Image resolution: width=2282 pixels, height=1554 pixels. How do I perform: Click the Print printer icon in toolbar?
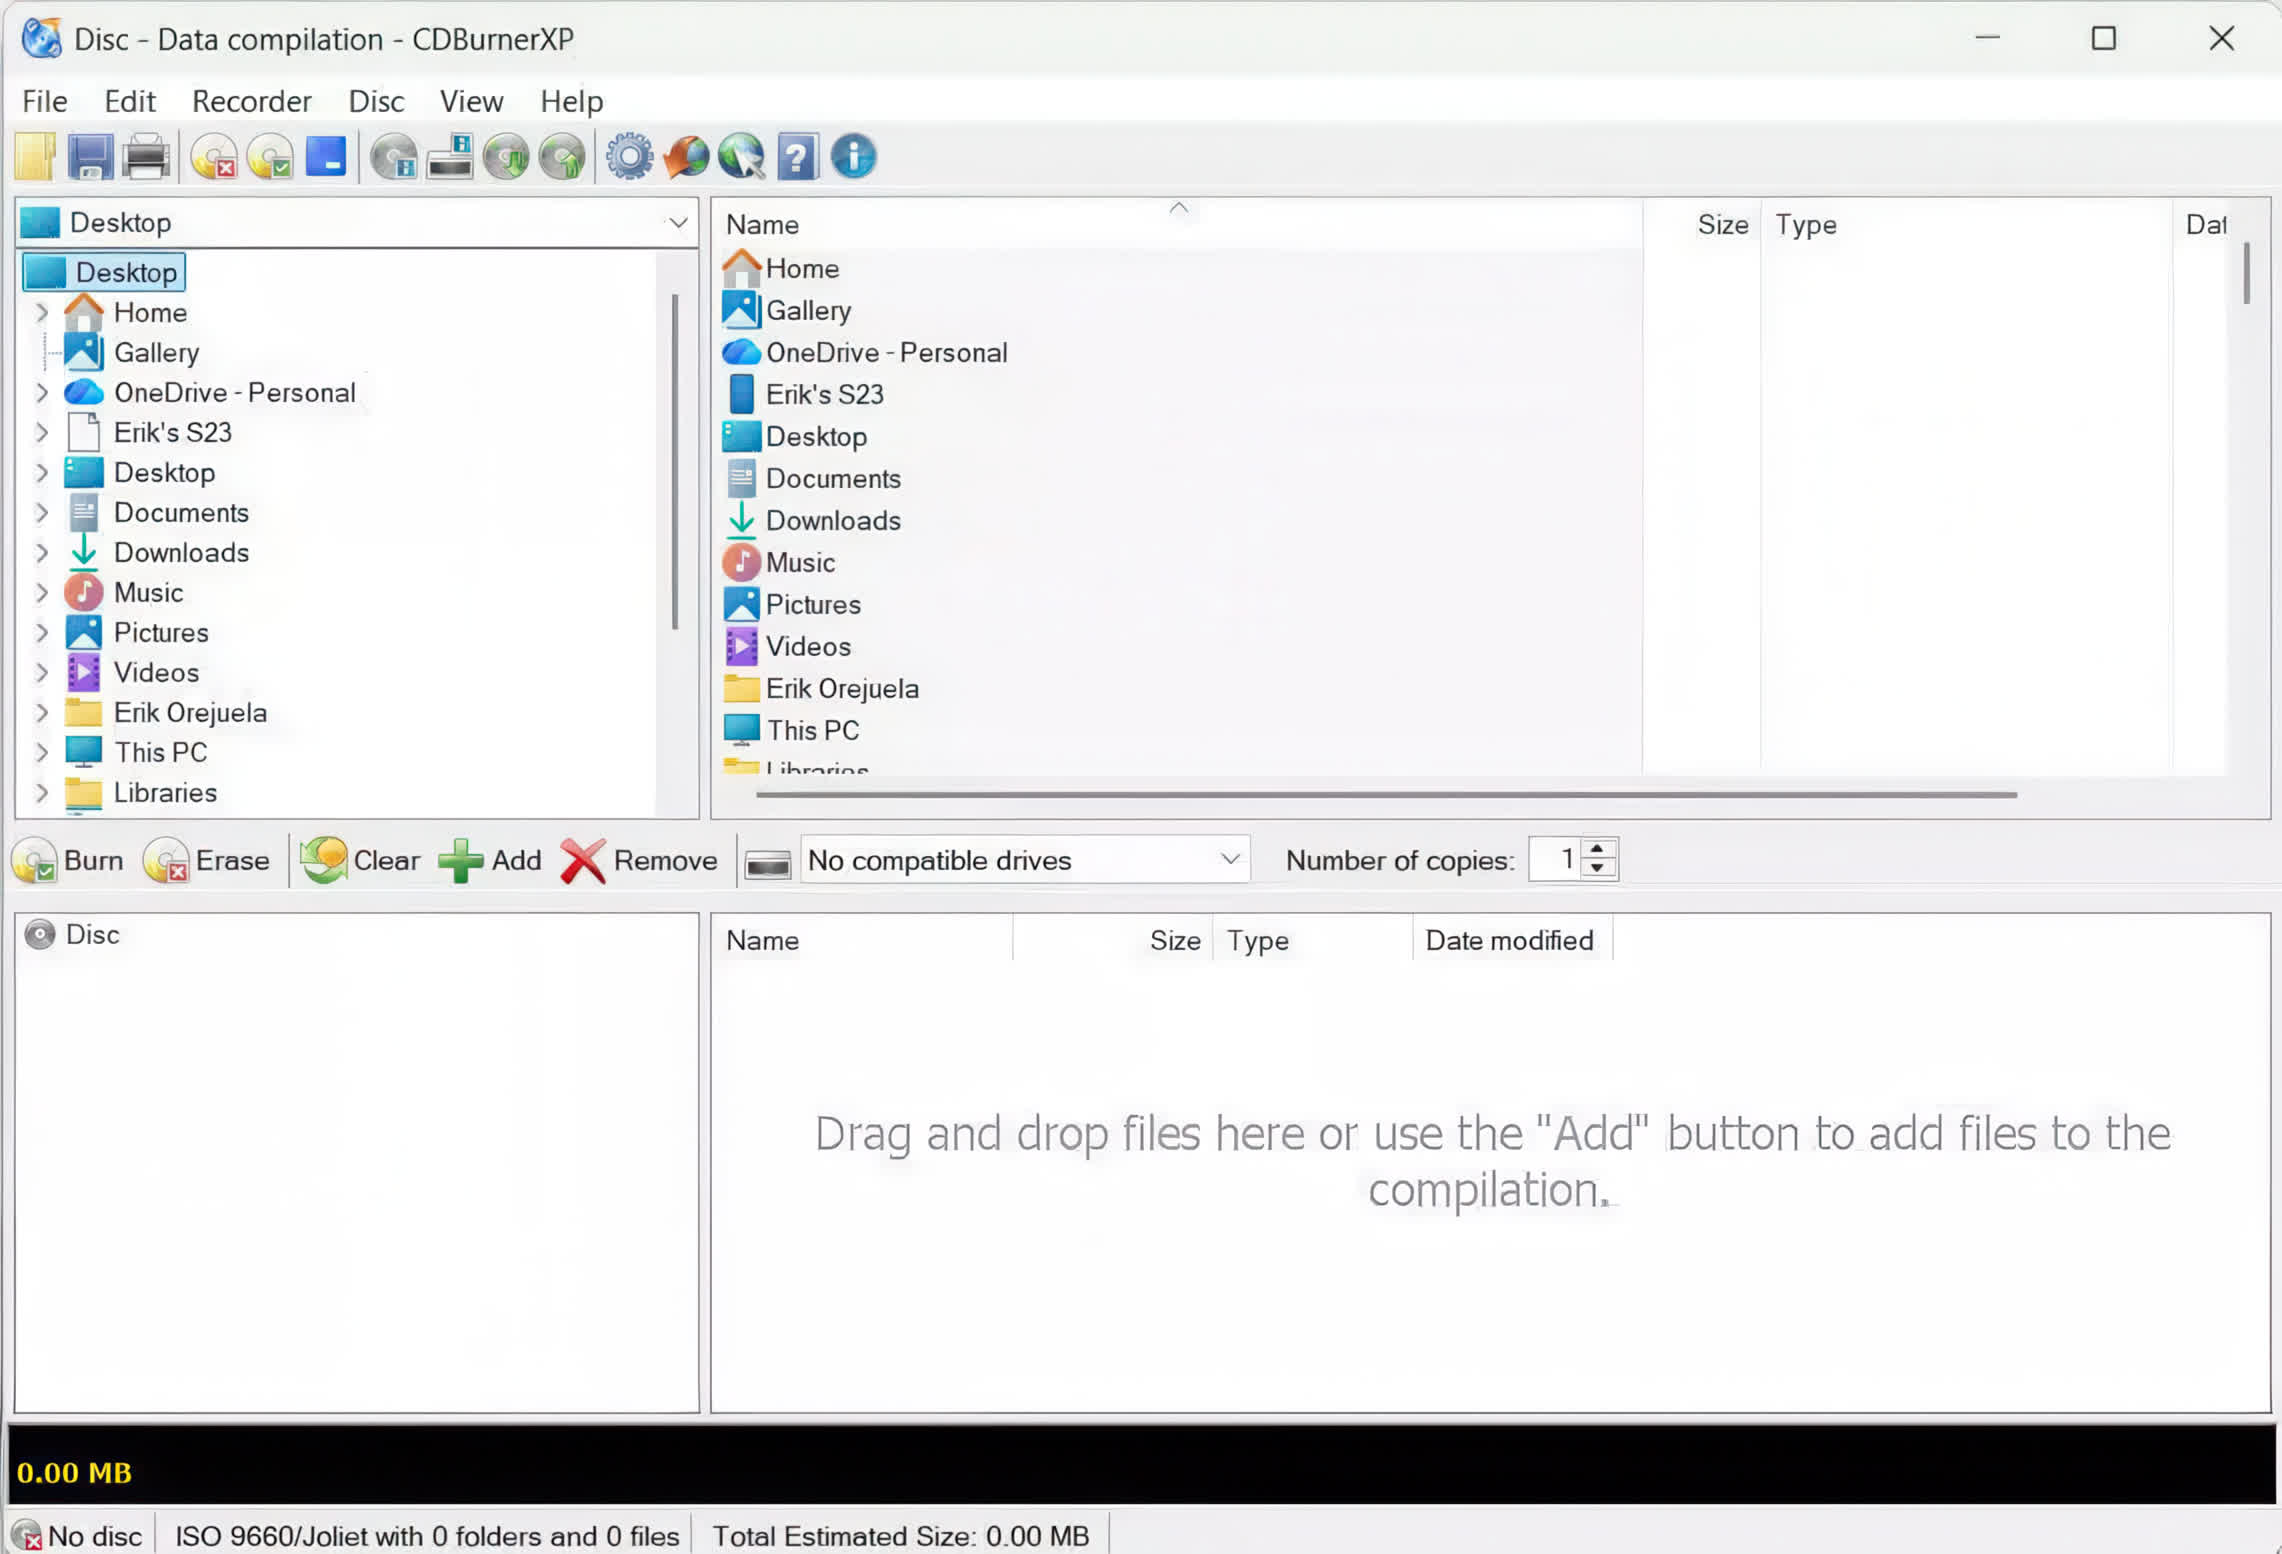click(x=146, y=157)
